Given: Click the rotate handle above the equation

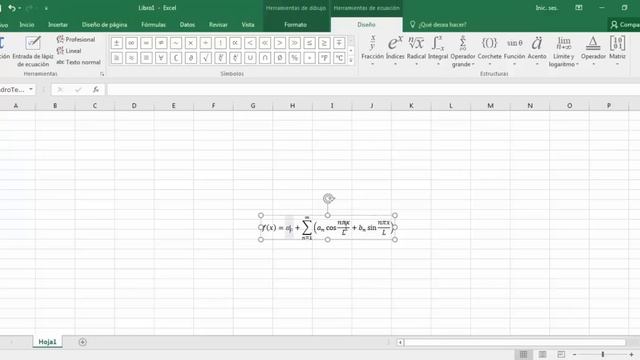Looking at the screenshot, I should 328,198.
